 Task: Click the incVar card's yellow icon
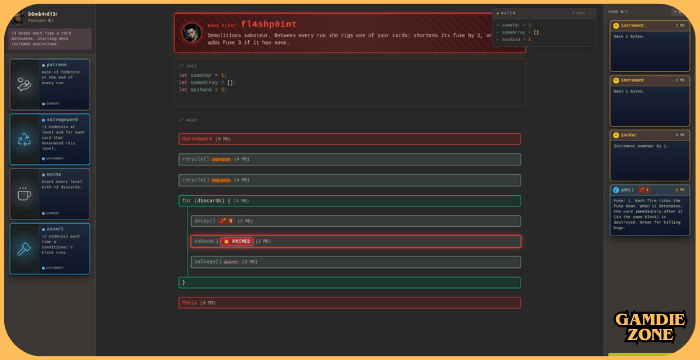click(616, 135)
